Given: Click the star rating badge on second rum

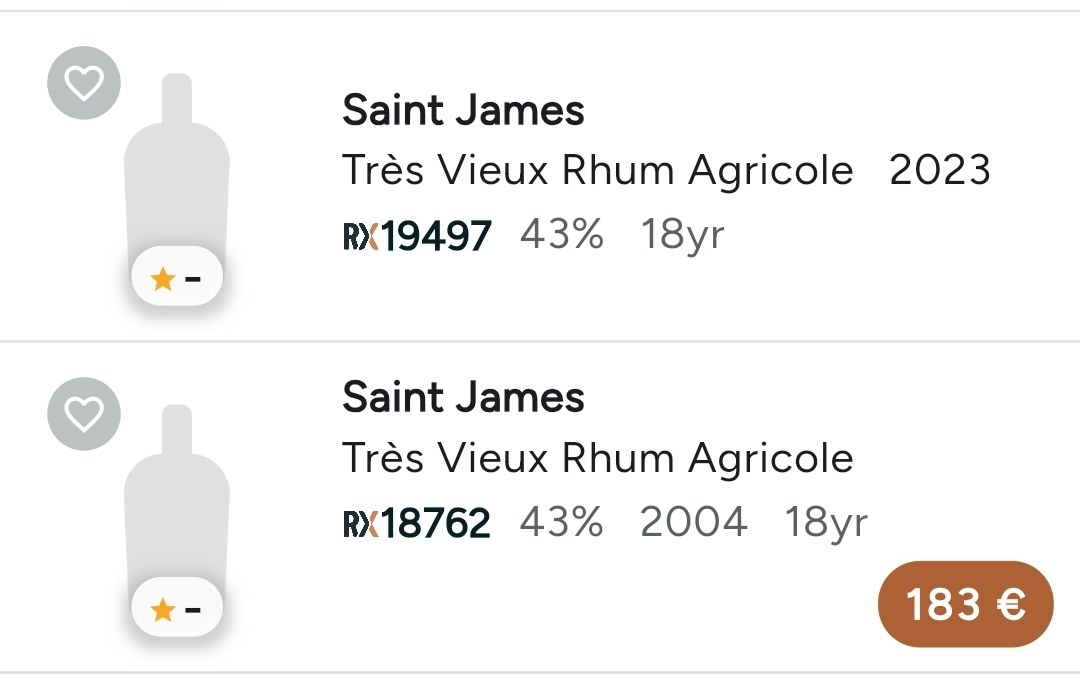Looking at the screenshot, I should pyautogui.click(x=177, y=609).
